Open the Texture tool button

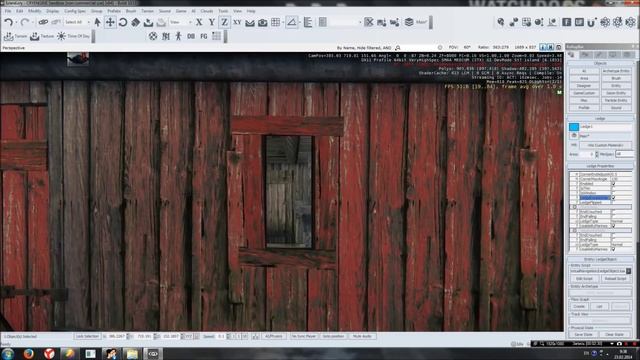[42, 36]
